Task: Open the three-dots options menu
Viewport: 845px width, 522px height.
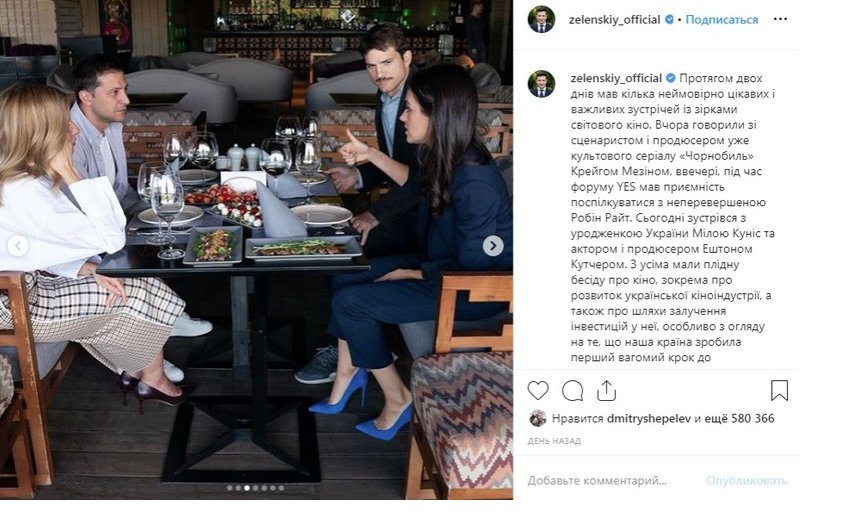Action: click(x=780, y=19)
